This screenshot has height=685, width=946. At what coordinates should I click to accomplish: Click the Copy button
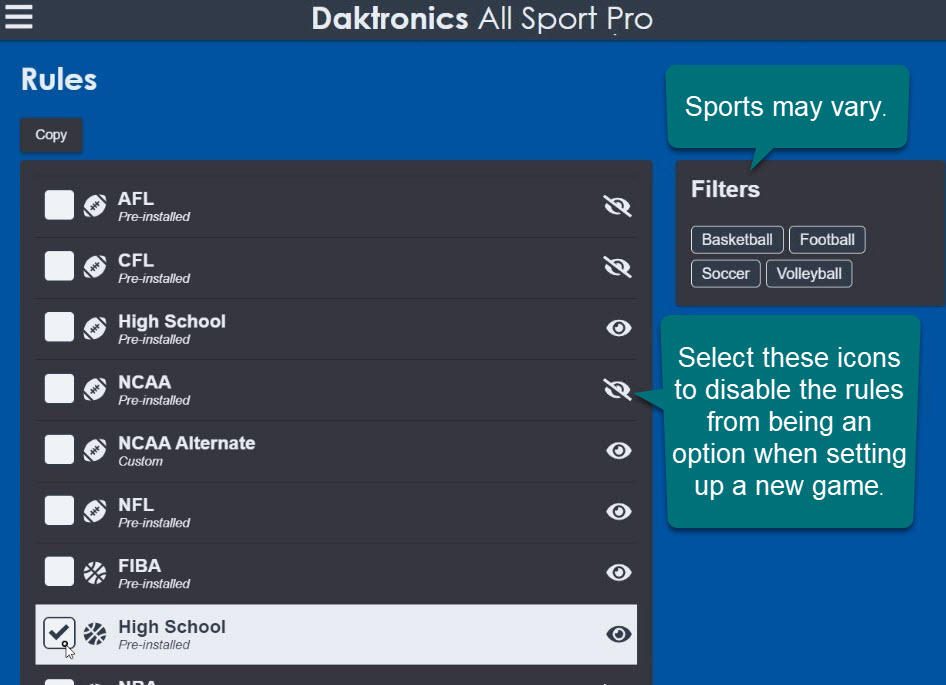click(50, 135)
